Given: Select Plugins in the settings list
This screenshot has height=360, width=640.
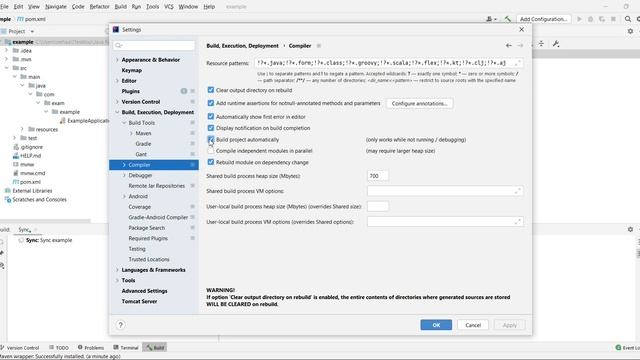Looking at the screenshot, I should click(x=131, y=91).
